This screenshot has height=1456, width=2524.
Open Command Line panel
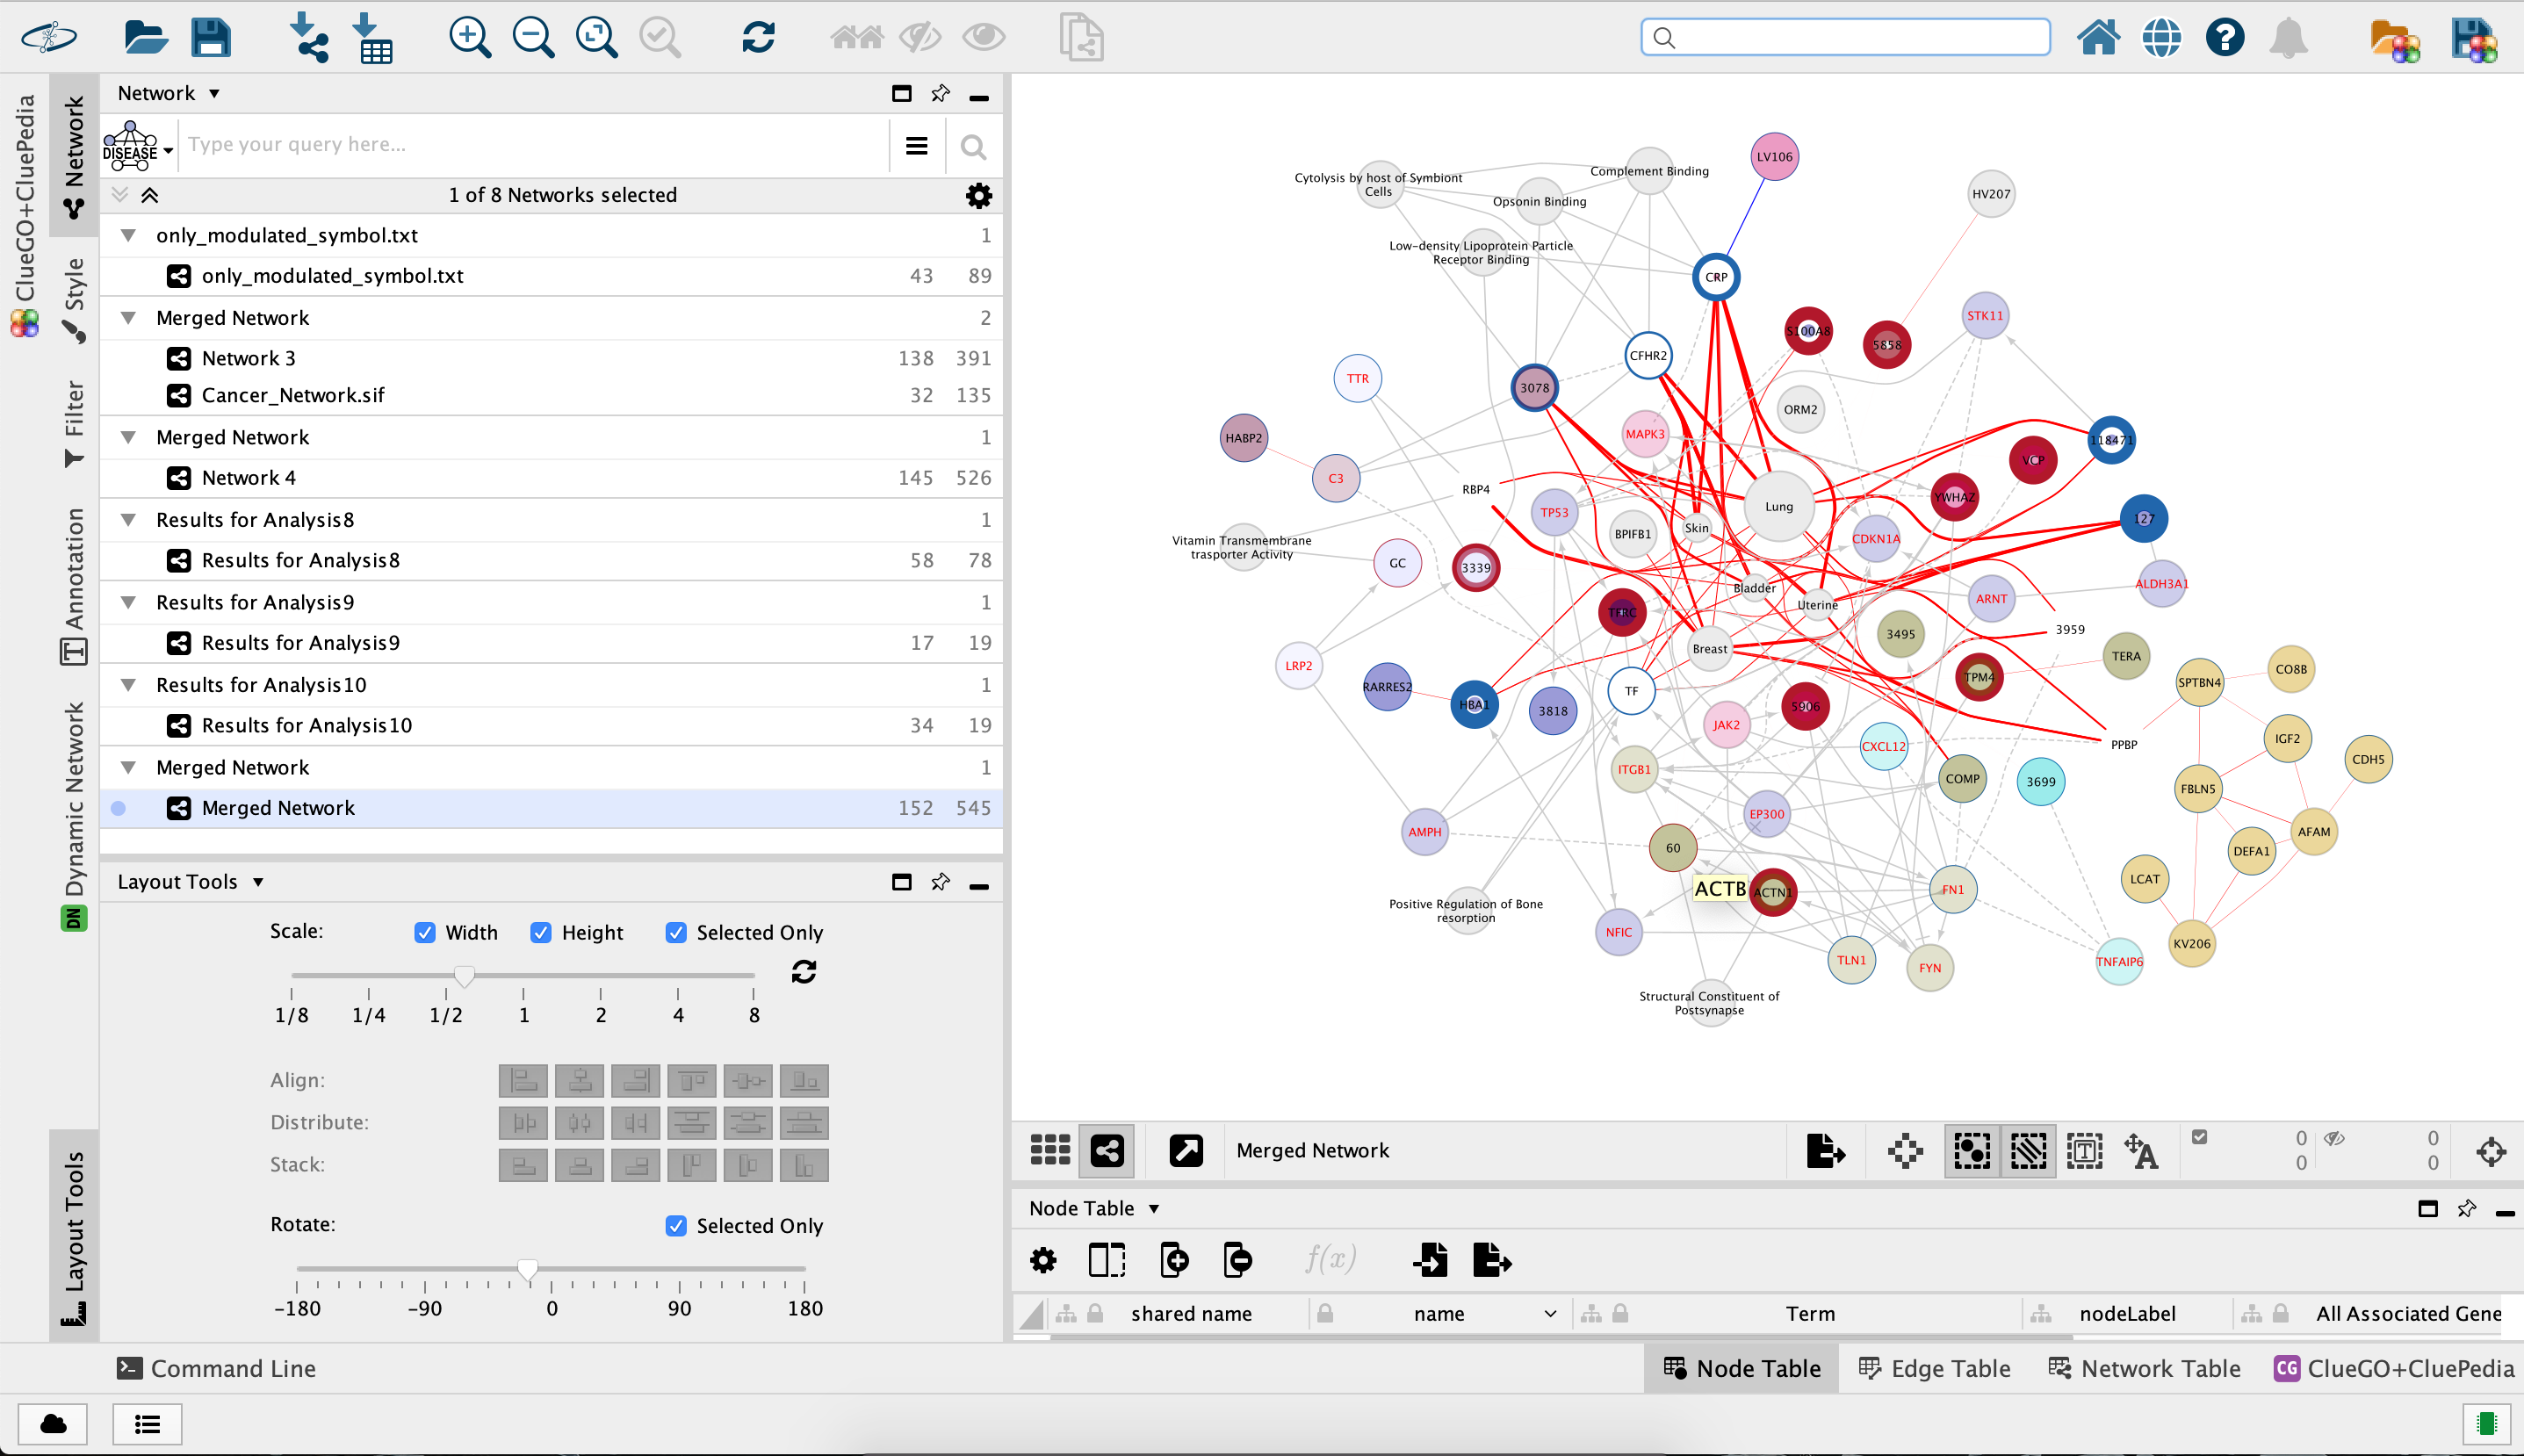[216, 1369]
